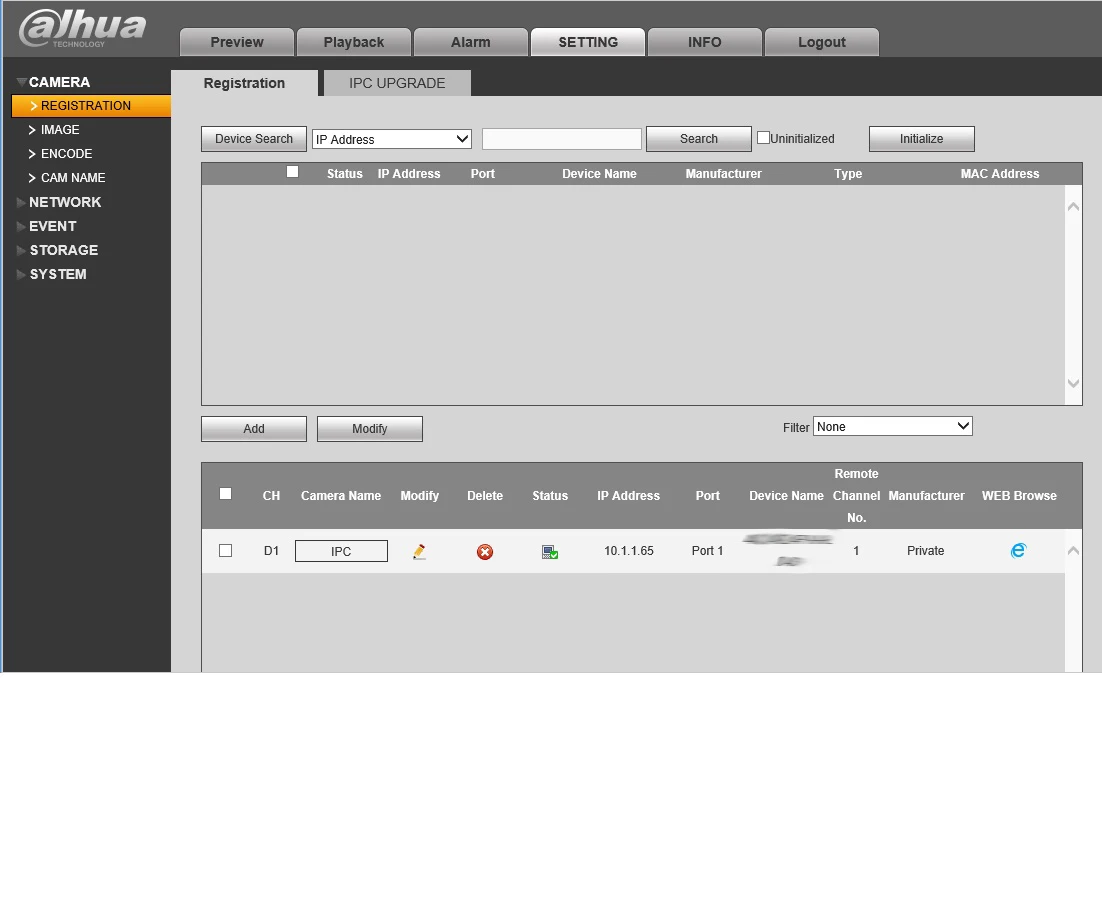Open CAM NAME in the sidebar
Image resolution: width=1102 pixels, height=900 pixels.
click(72, 178)
